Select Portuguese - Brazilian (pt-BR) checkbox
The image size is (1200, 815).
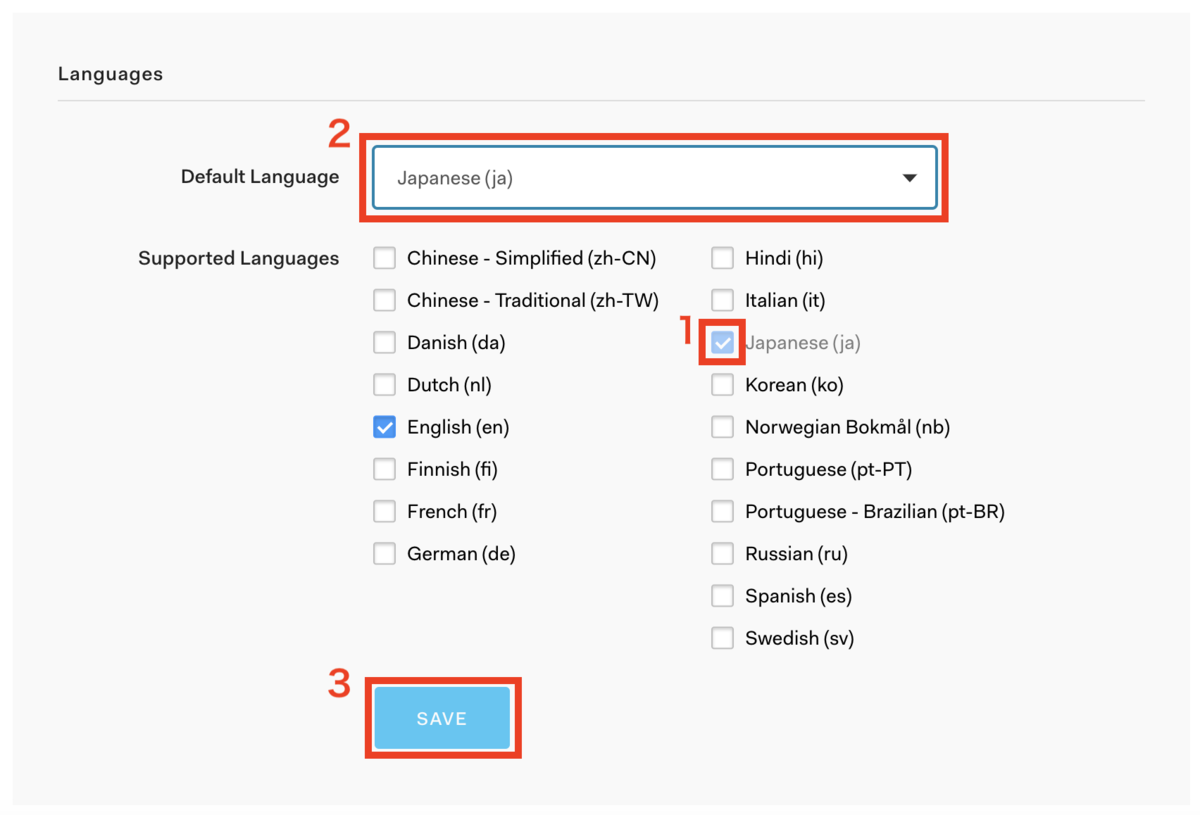point(722,511)
